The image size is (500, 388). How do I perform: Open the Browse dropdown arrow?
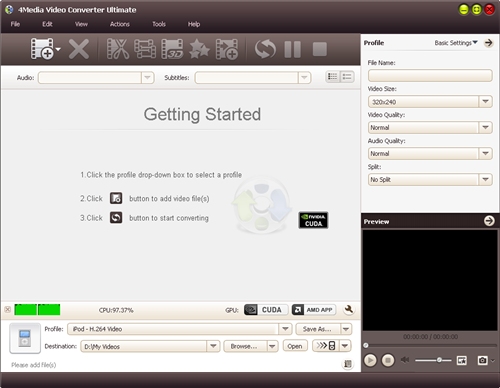pos(272,346)
